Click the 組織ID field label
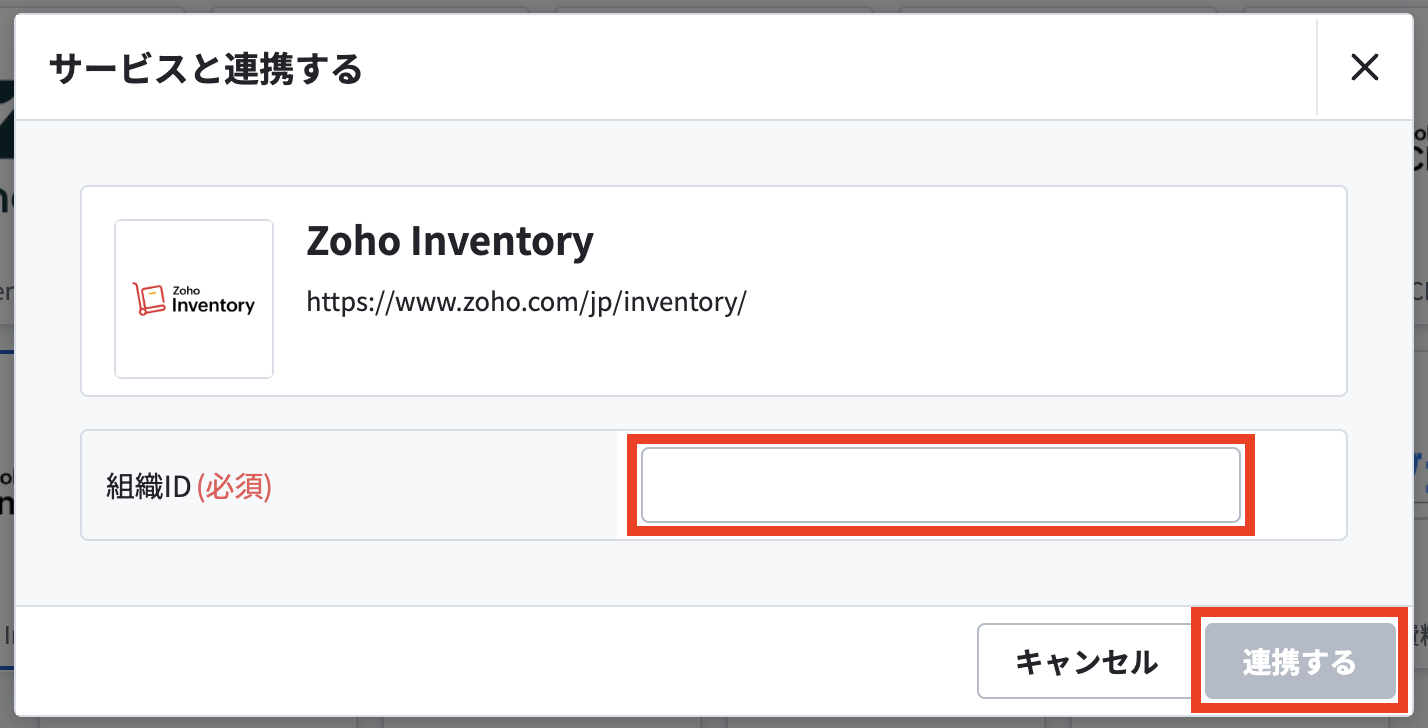Viewport: 1428px width, 728px height. point(148,487)
